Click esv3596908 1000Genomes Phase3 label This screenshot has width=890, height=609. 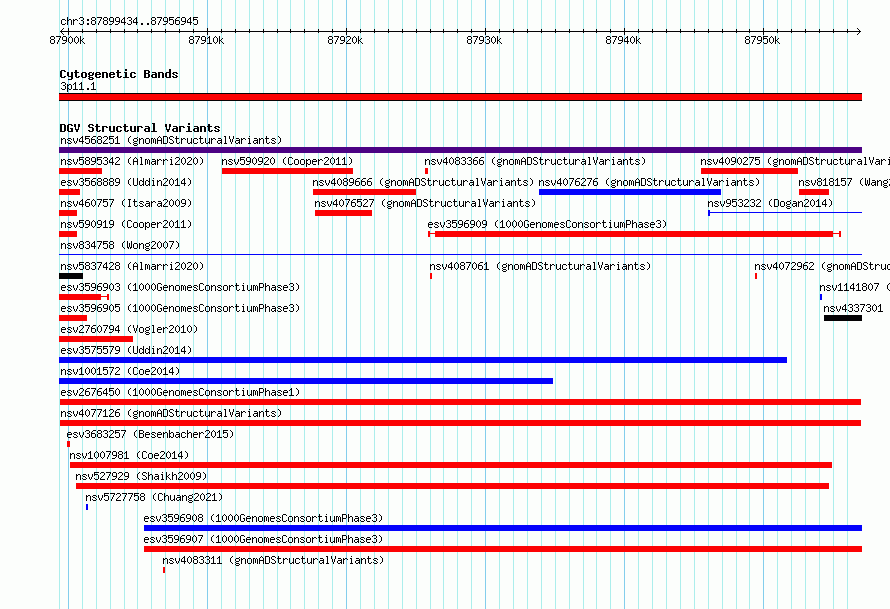pos(263,518)
